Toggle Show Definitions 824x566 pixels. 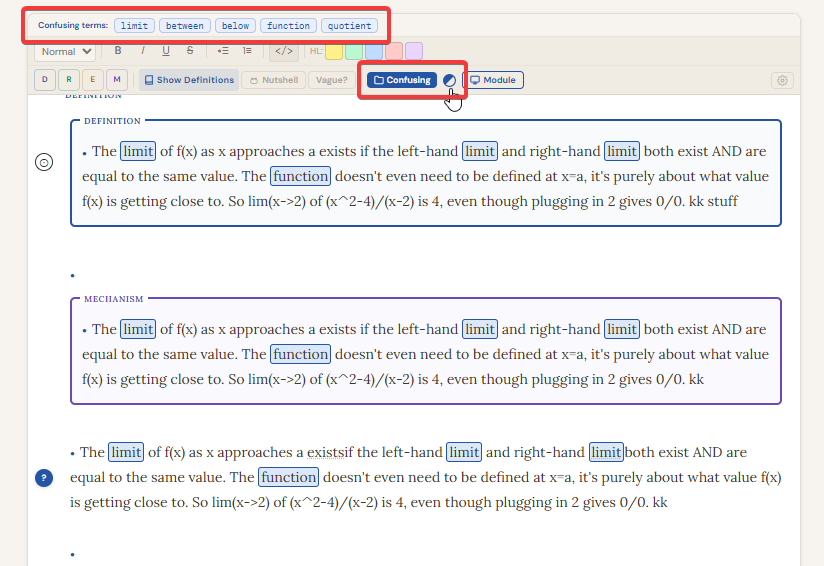[189, 80]
